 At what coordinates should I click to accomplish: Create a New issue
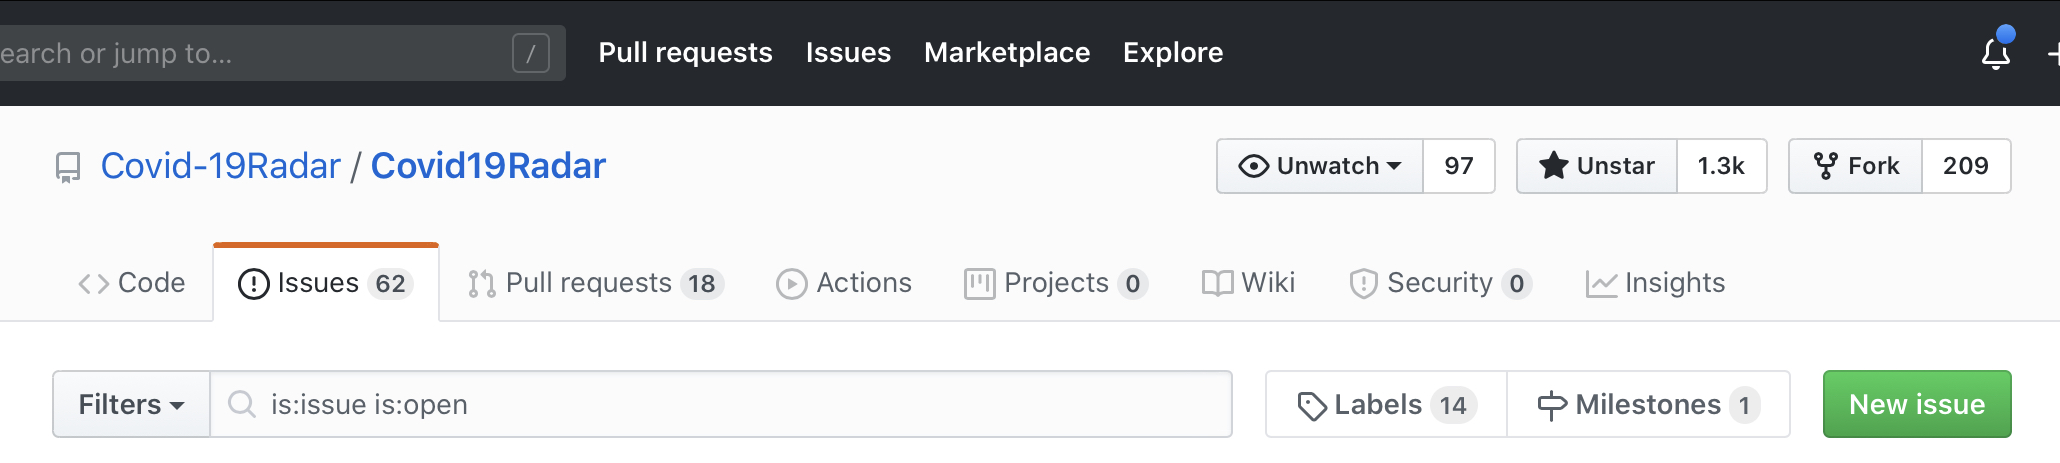click(1916, 404)
